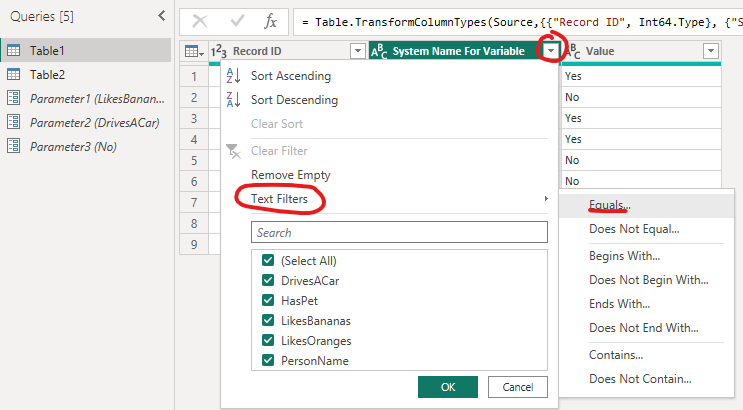The image size is (743, 410).
Task: Click the filter Search box
Action: [399, 232]
